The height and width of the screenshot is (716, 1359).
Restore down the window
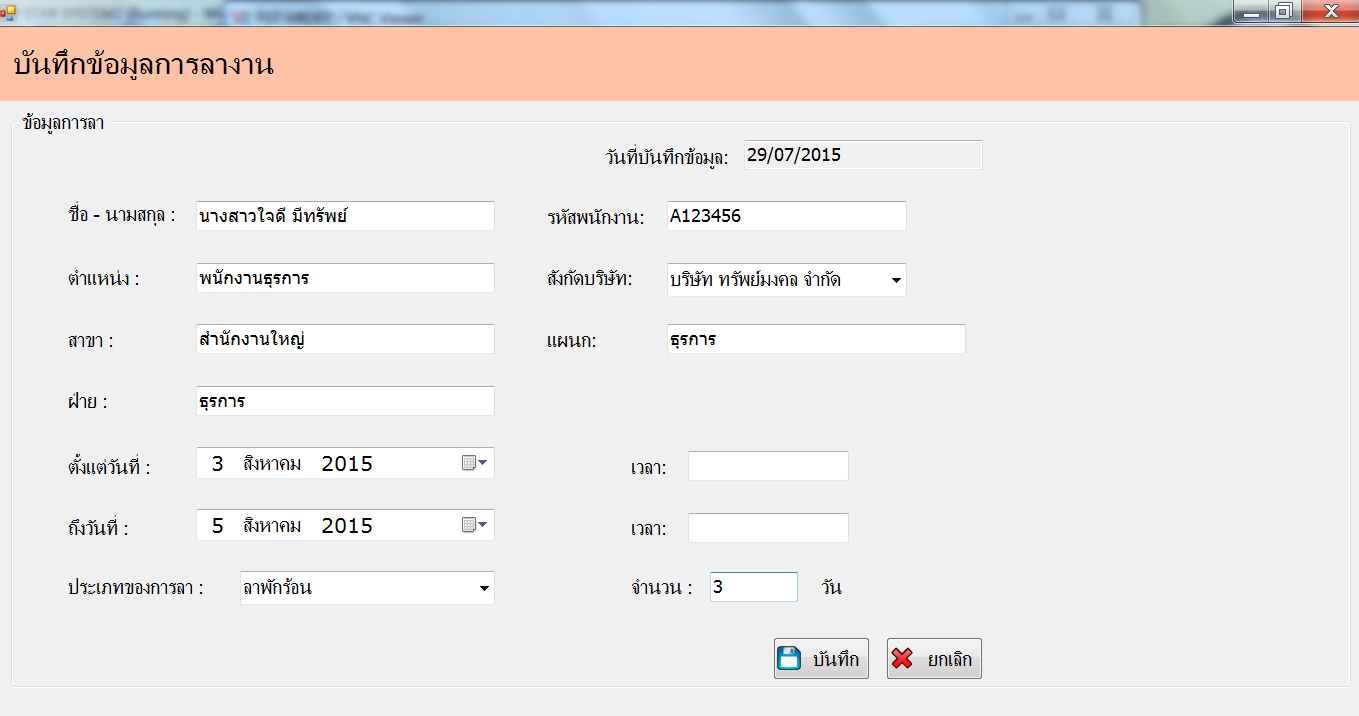(x=1283, y=11)
